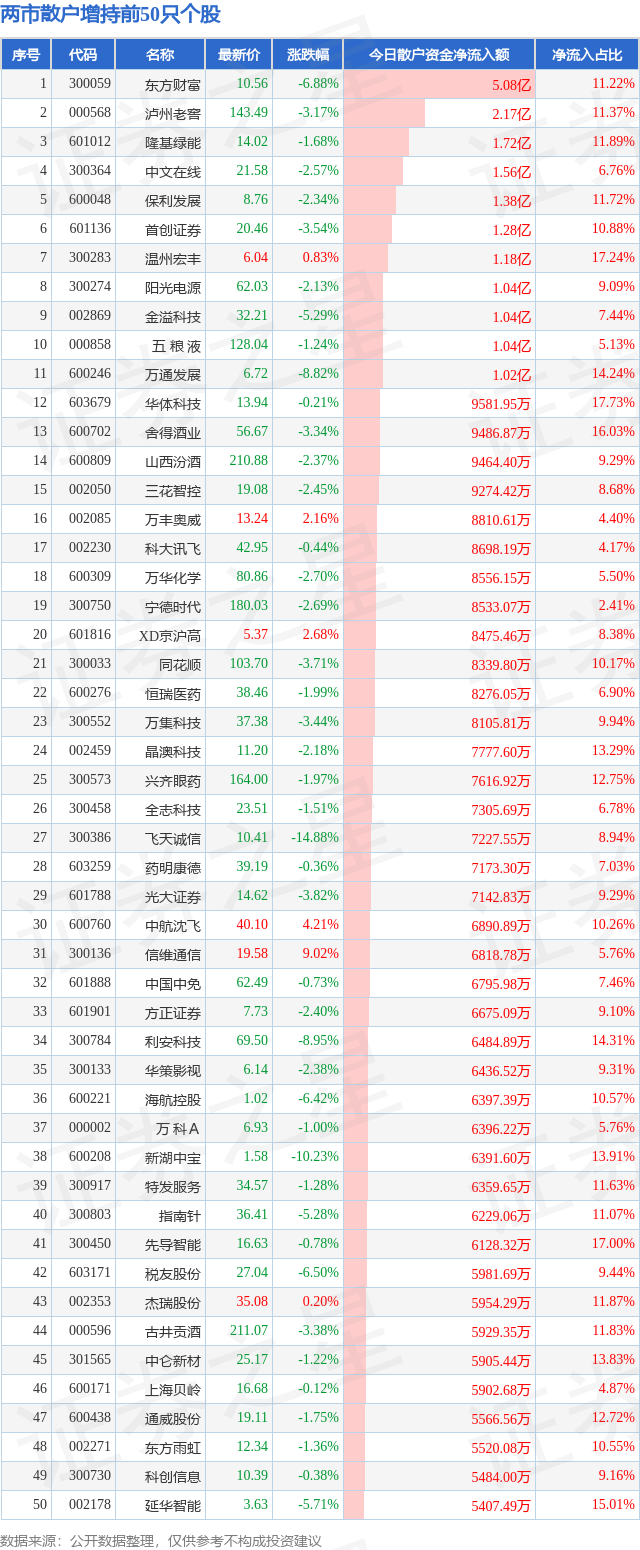Select stock name 科创信息

click(x=173, y=1476)
